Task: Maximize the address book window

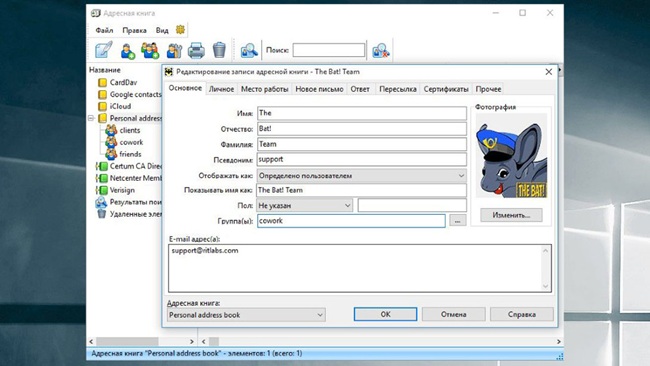Action: (x=523, y=13)
